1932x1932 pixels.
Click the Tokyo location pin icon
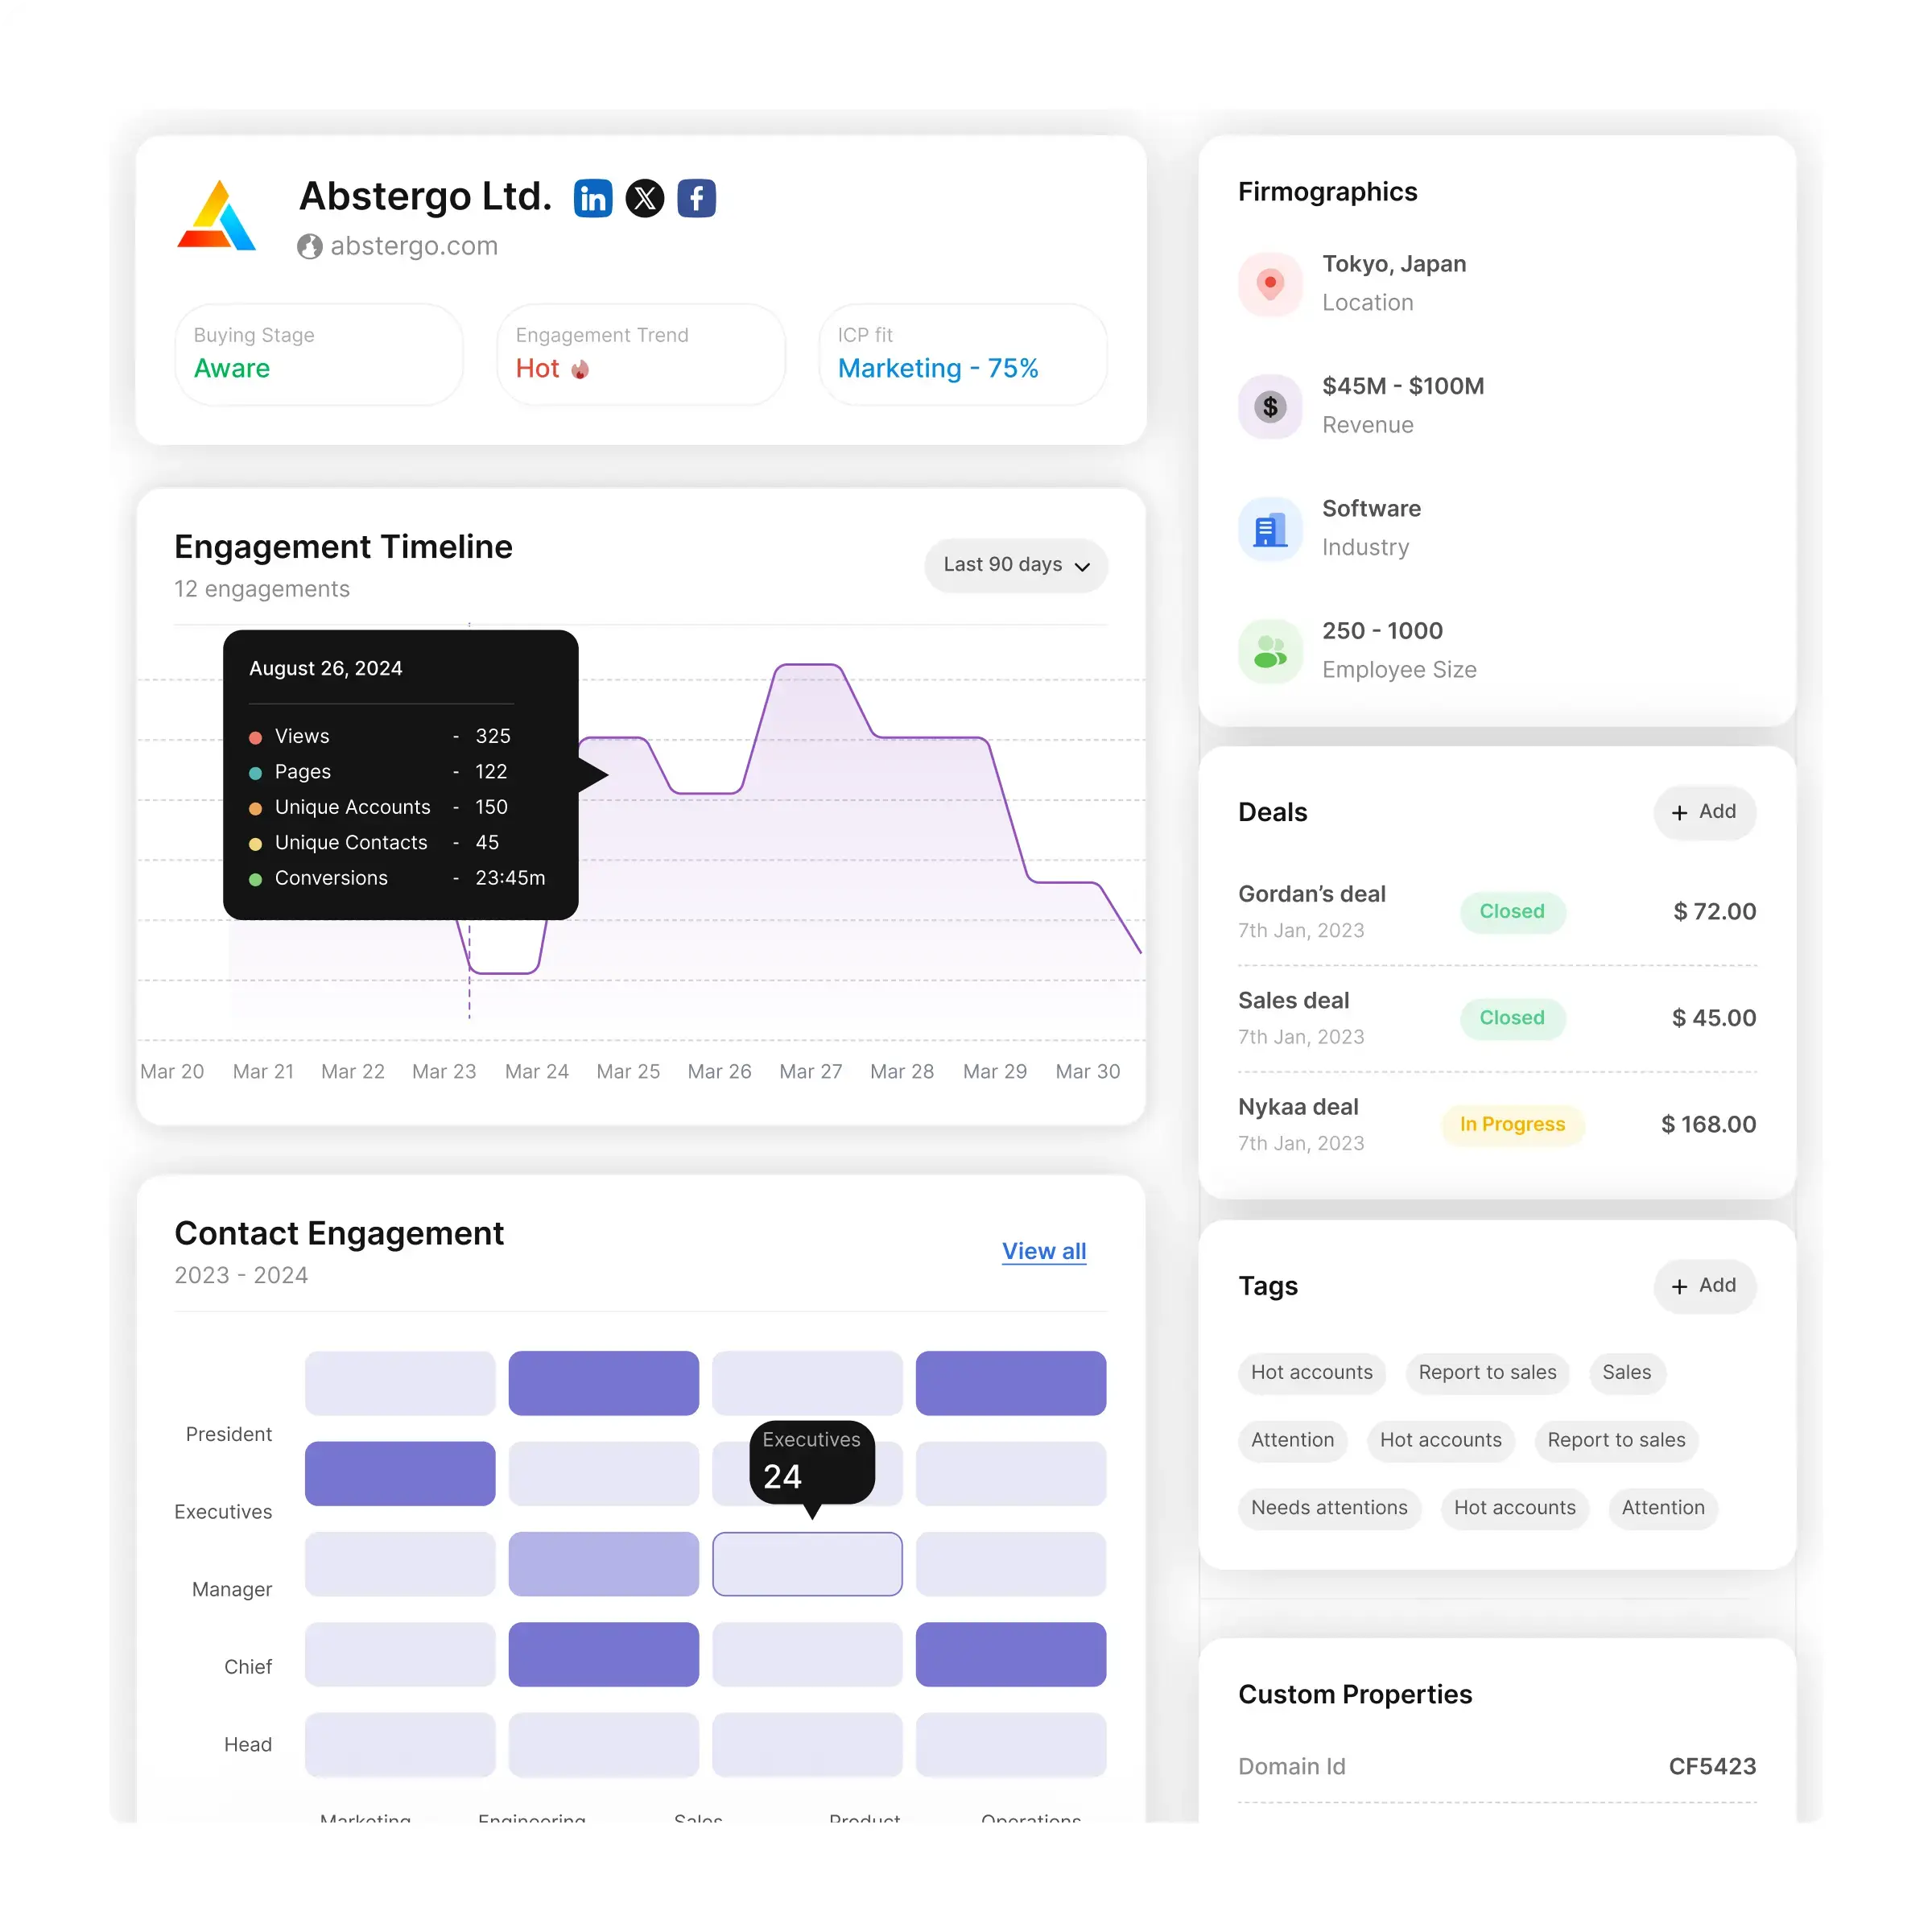coord(1270,284)
